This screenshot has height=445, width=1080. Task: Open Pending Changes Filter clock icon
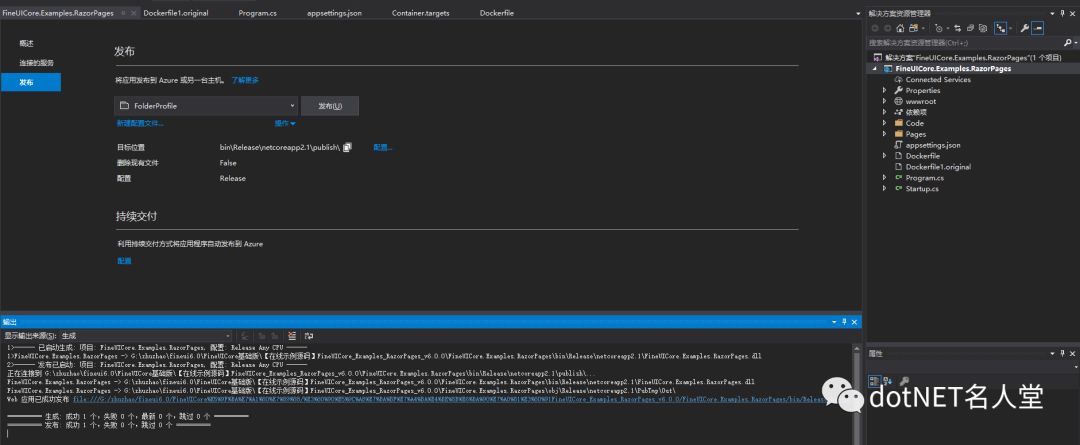pos(939,28)
